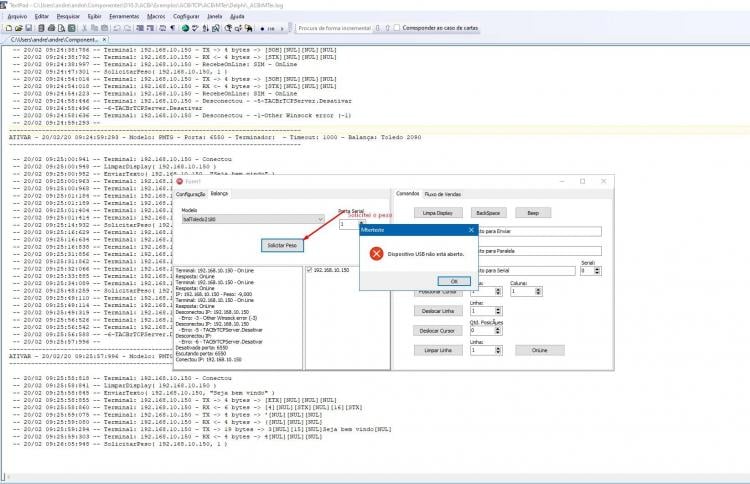The image size is (750, 484).
Task: Click the Texto para Paralela field
Action: pyautogui.click(x=540, y=251)
